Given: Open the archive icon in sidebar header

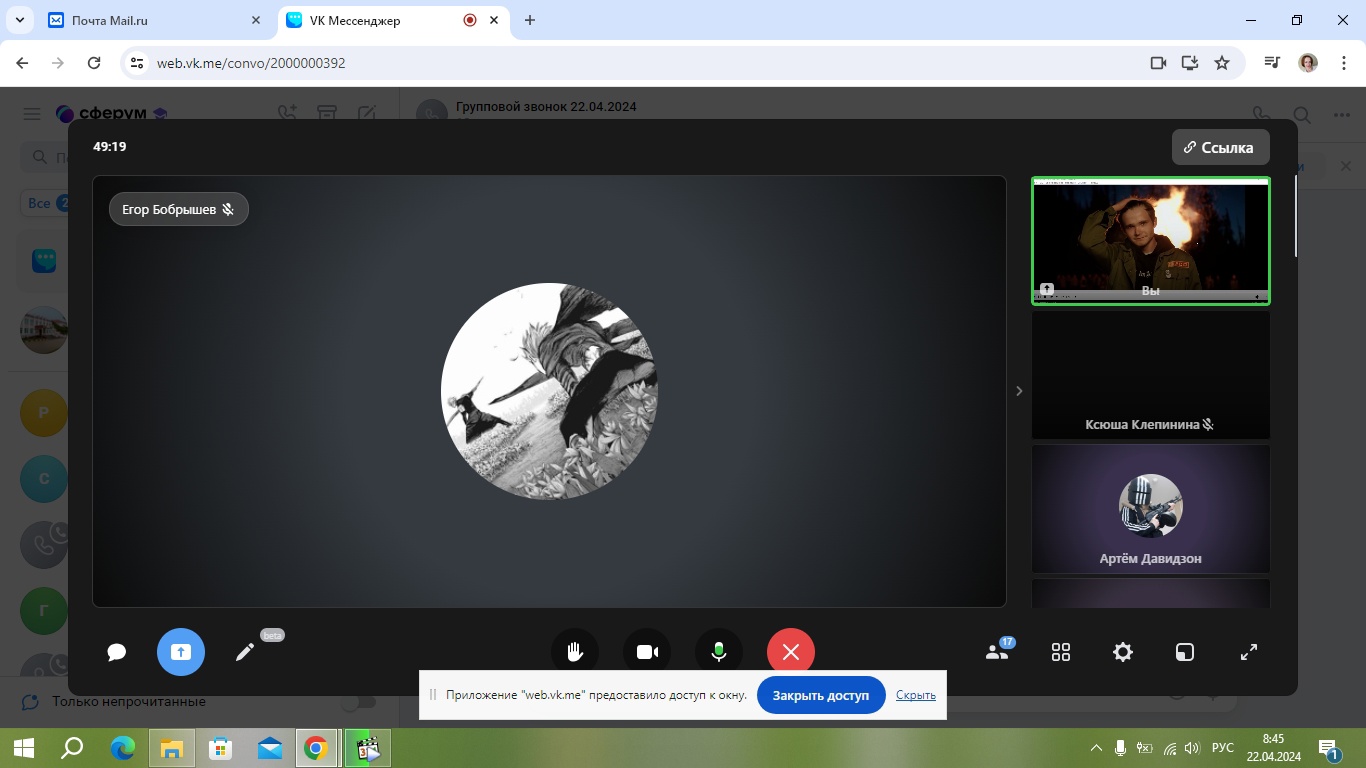Looking at the screenshot, I should coord(327,114).
